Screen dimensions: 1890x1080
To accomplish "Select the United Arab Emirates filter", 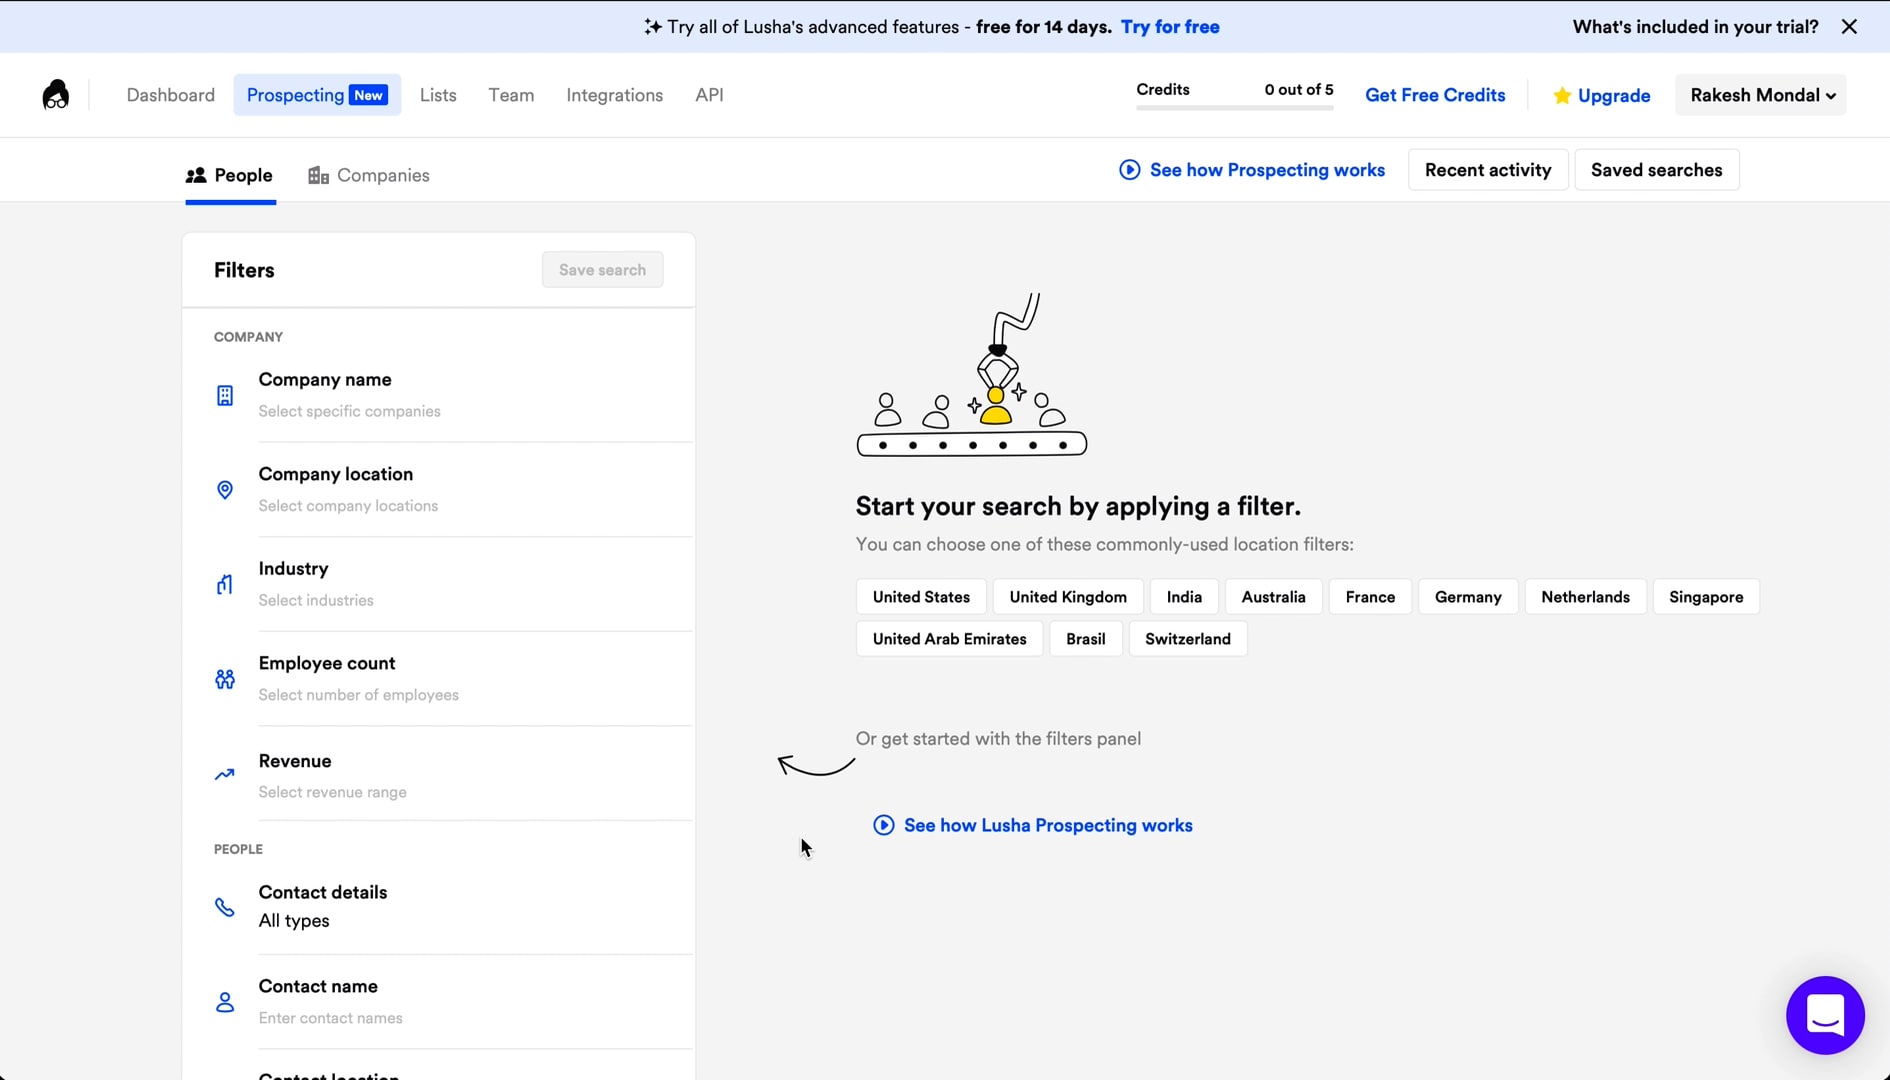I will 949,639.
